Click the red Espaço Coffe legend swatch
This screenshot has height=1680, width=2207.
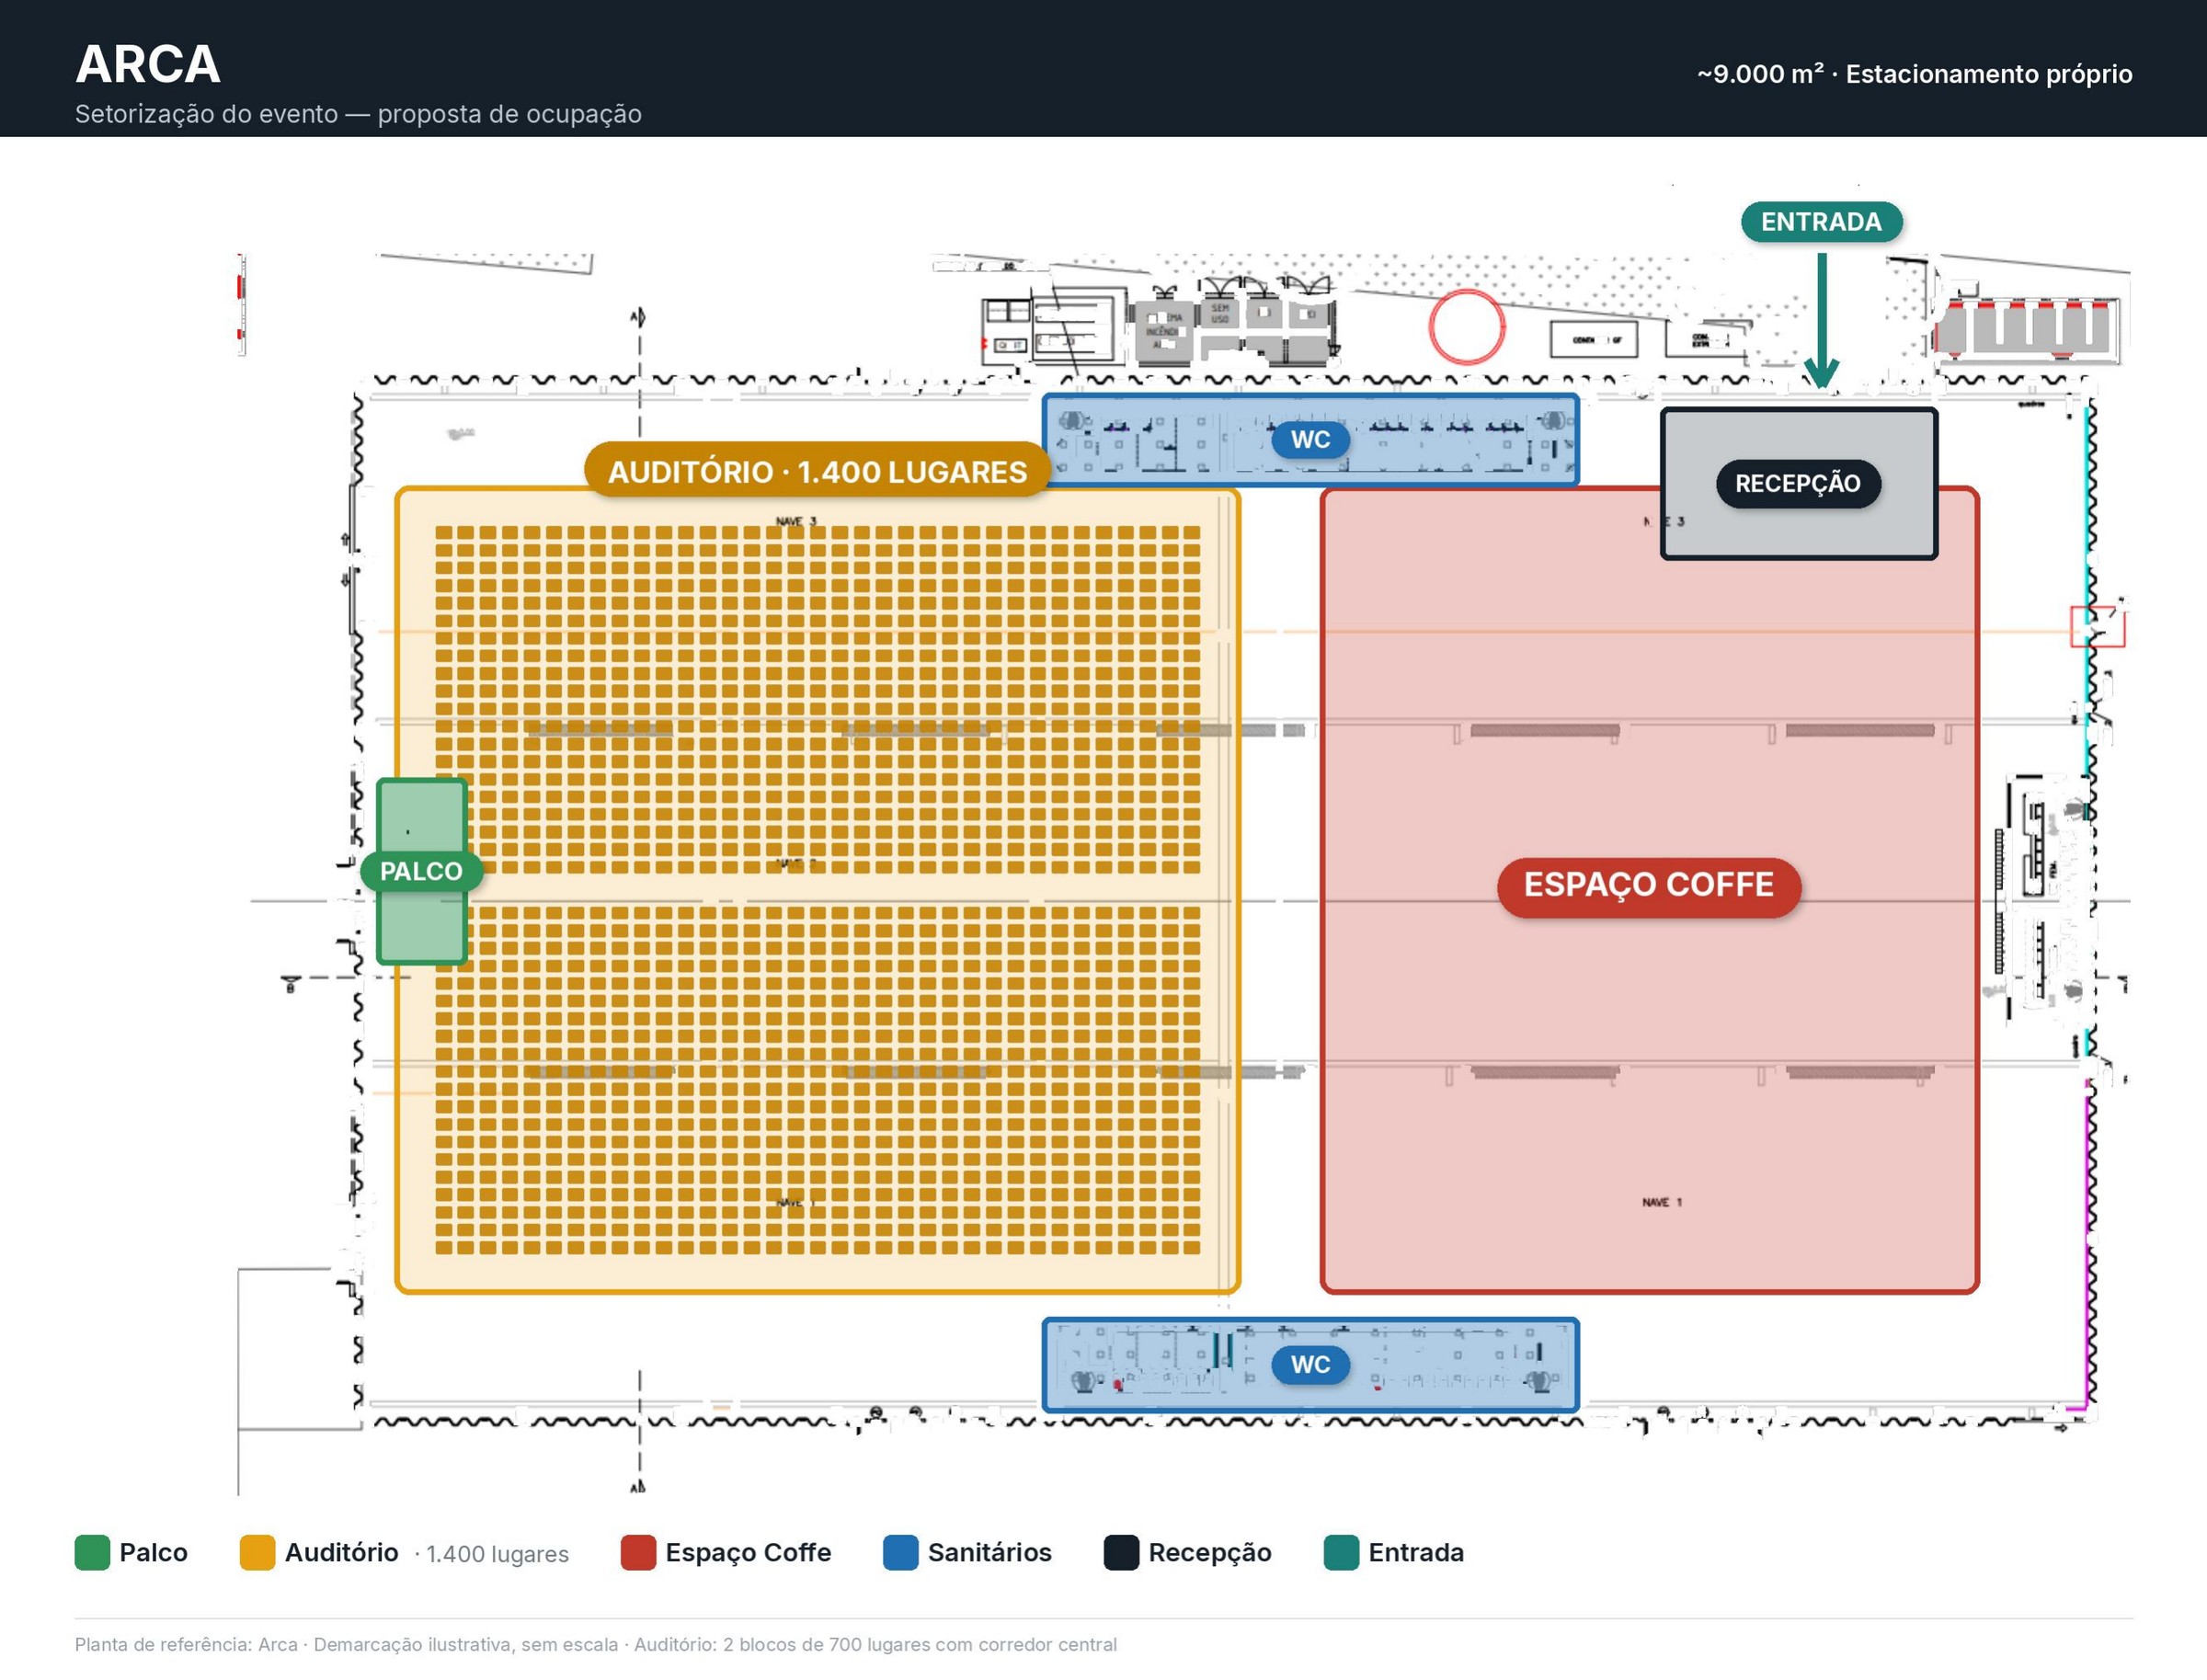638,1553
